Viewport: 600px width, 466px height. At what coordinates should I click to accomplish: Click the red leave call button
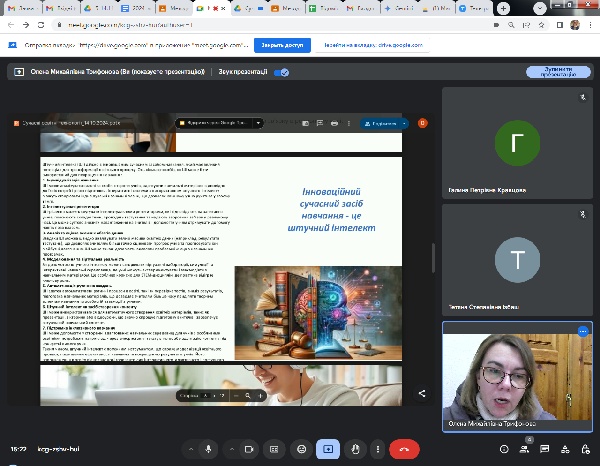[403, 449]
